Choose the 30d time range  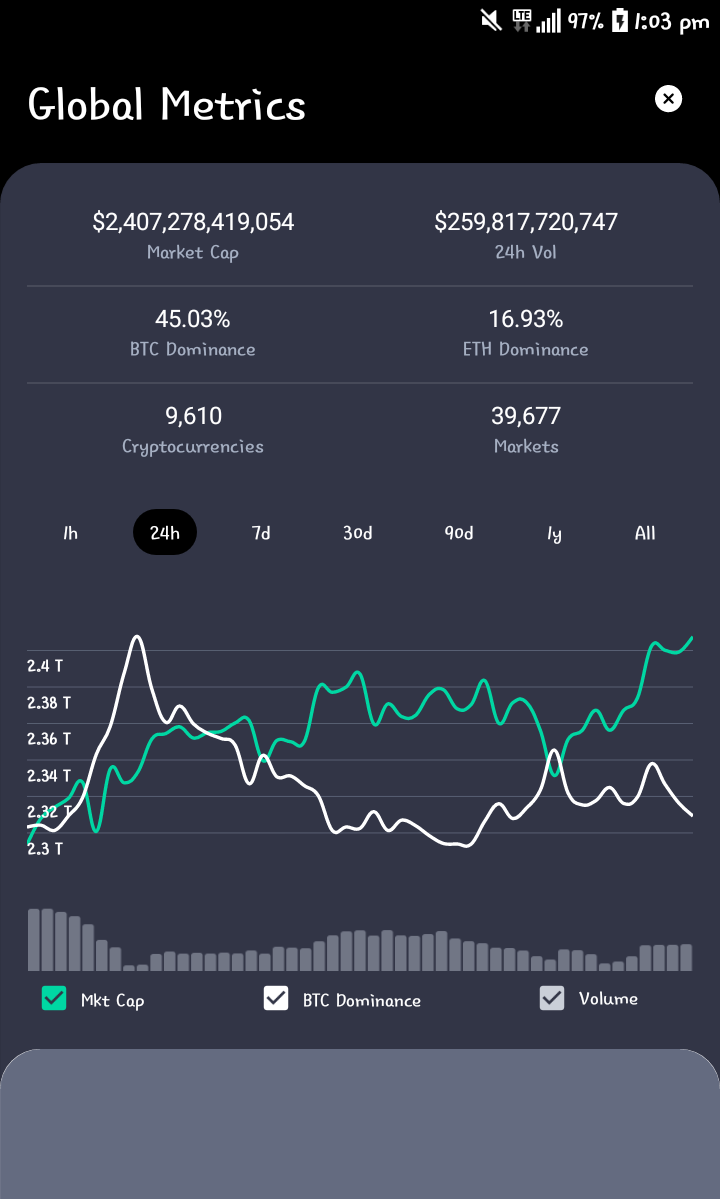(x=358, y=532)
